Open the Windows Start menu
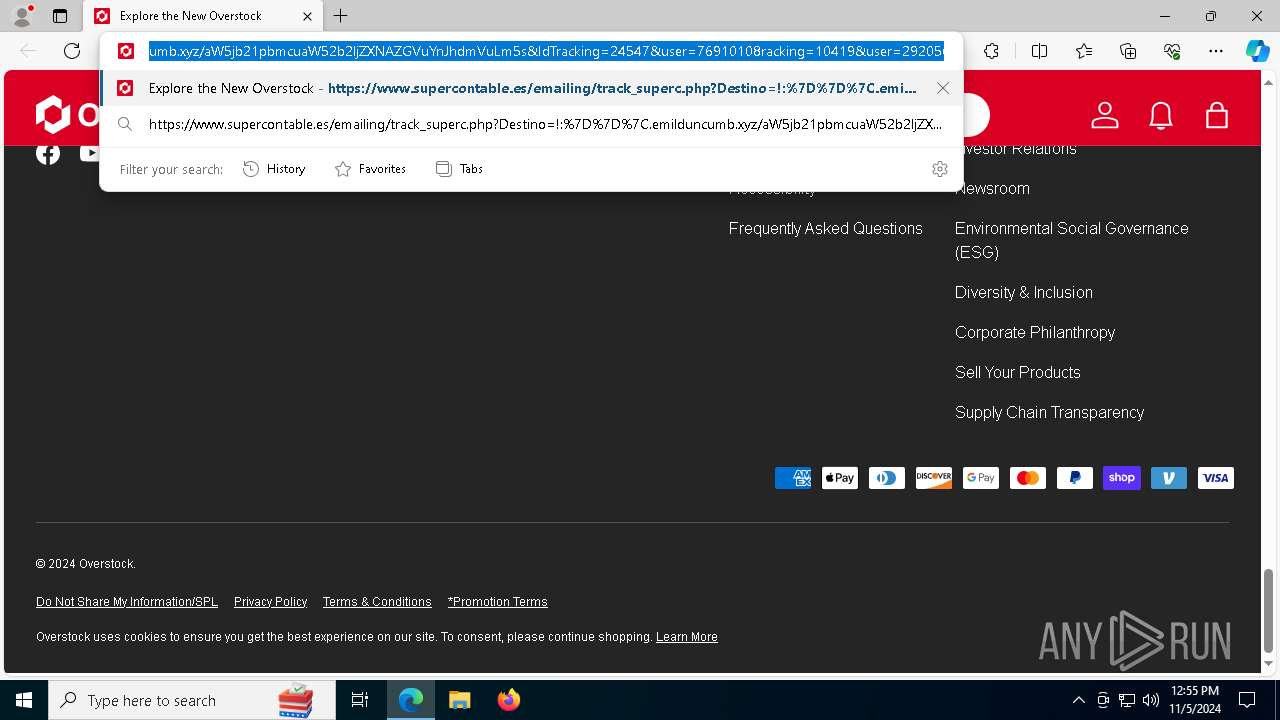The height and width of the screenshot is (720, 1280). [24, 700]
